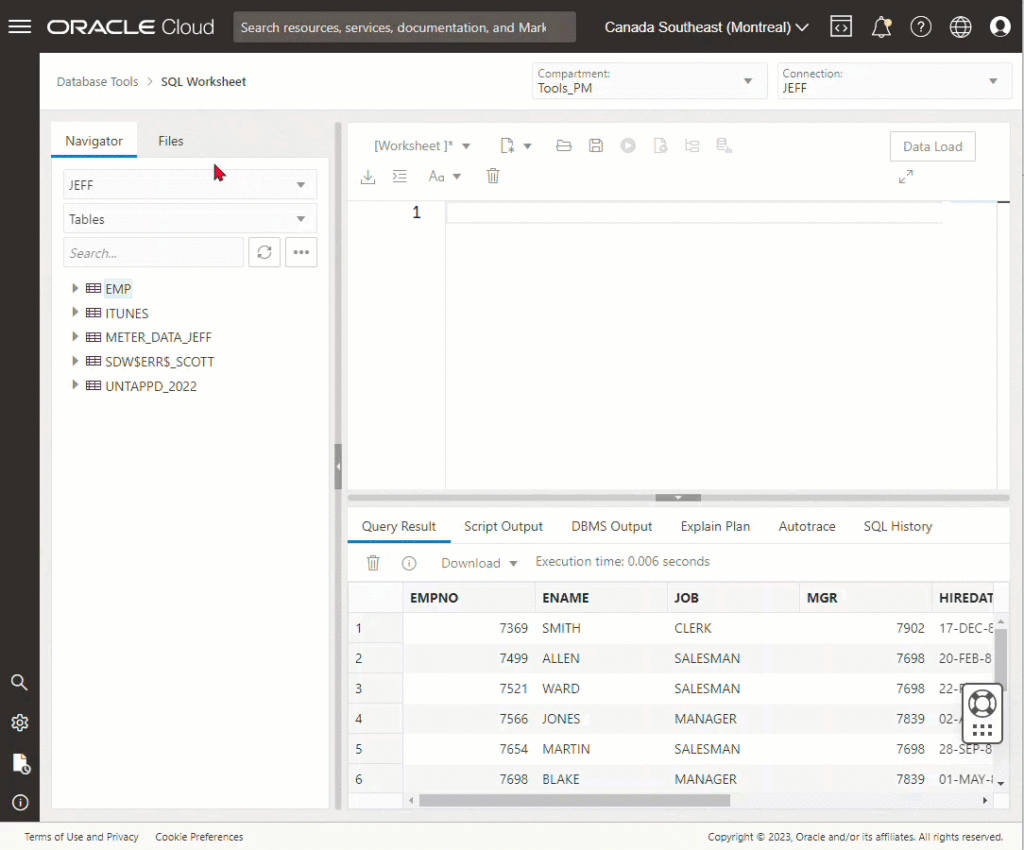Click the resource search input field
Viewport: 1024px width, 850px height.
pyautogui.click(x=404, y=26)
